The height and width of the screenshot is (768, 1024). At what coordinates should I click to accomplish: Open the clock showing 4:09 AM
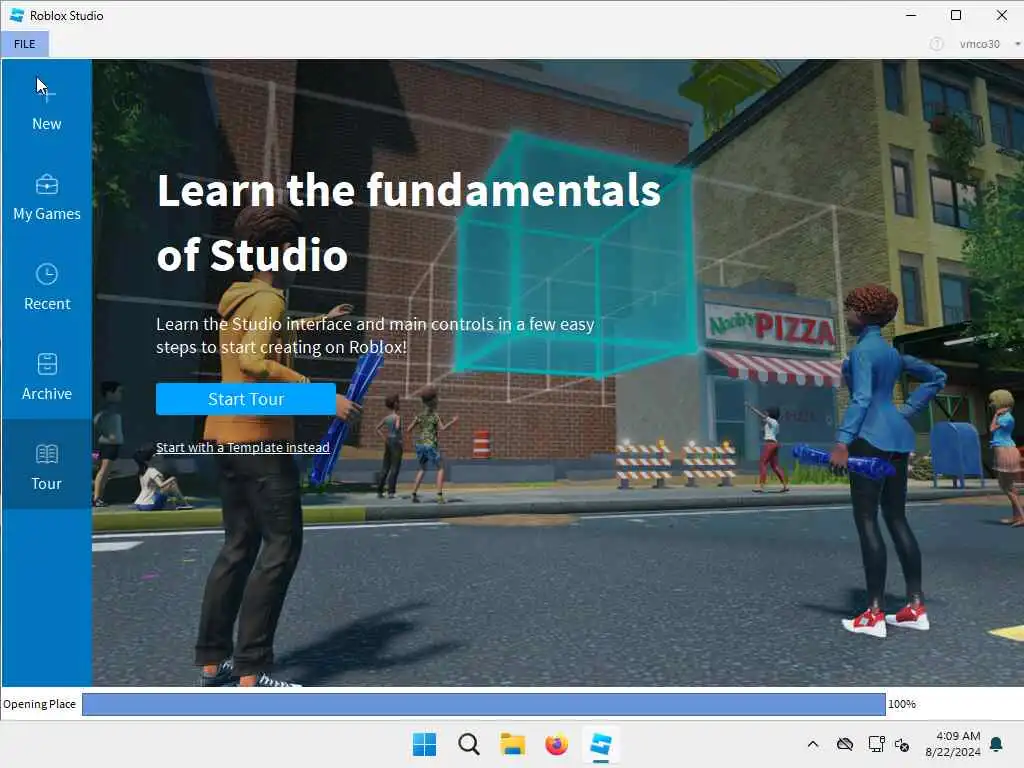coord(953,744)
